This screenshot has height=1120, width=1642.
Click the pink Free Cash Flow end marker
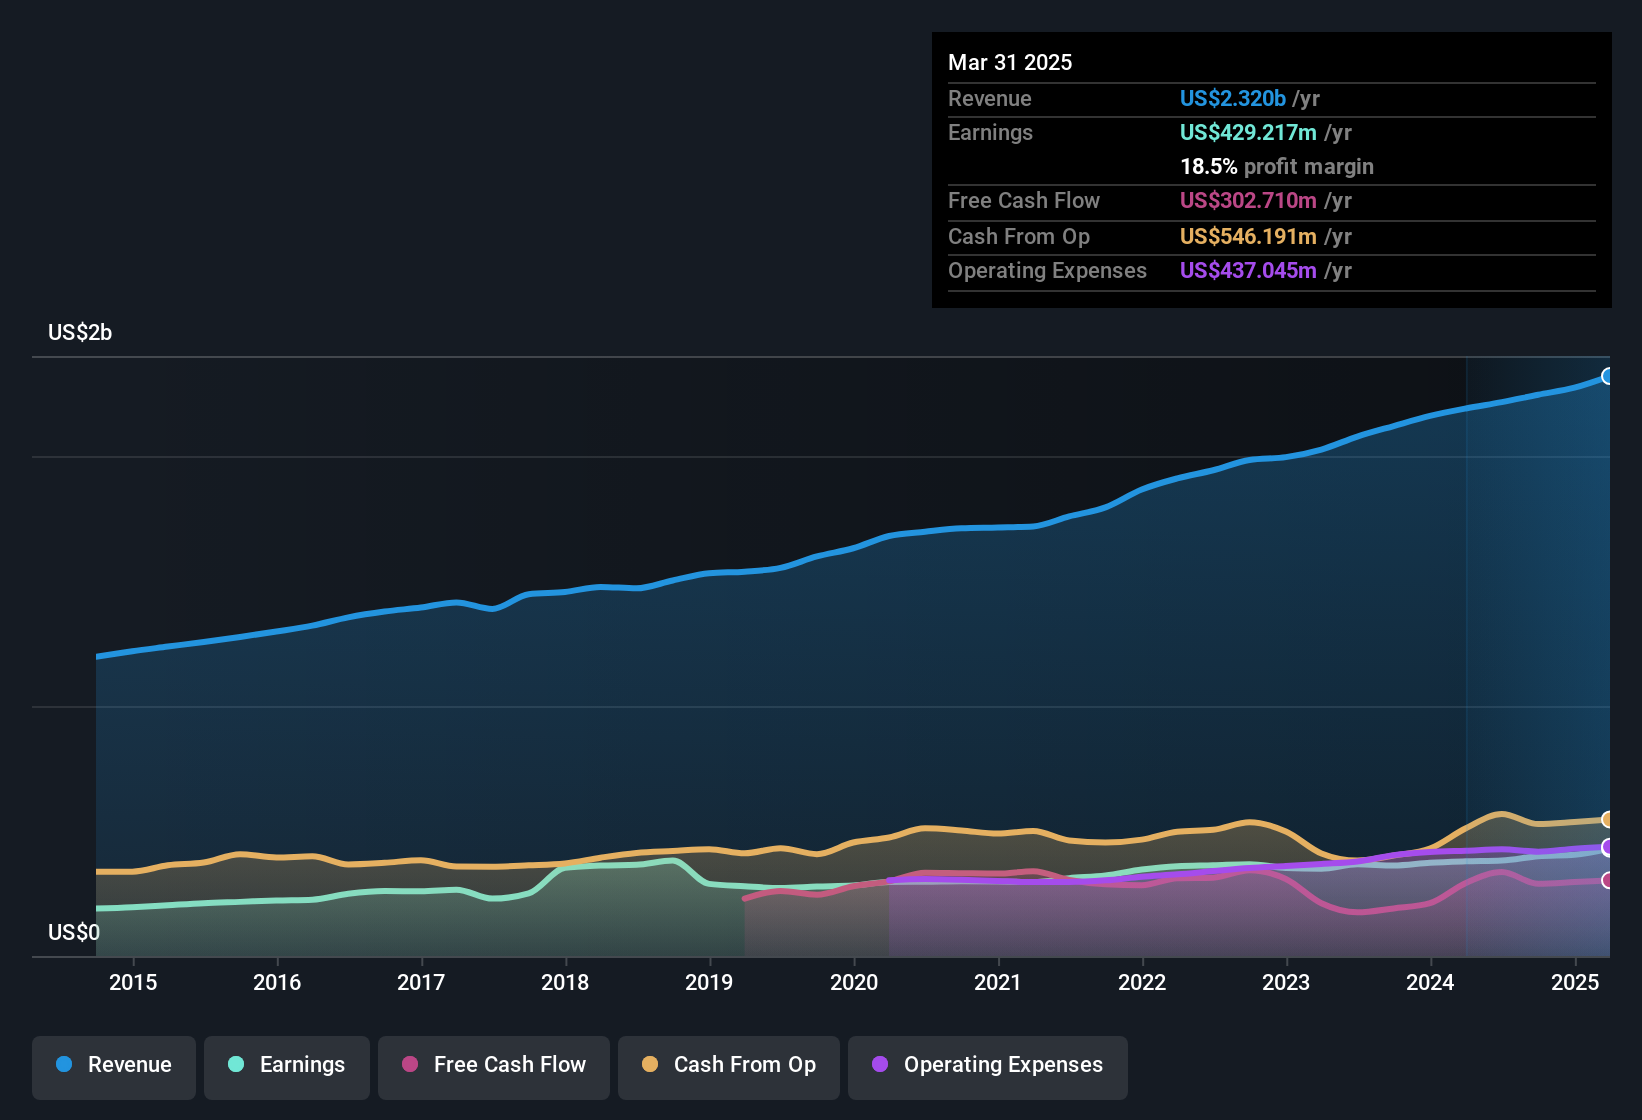(x=1608, y=880)
